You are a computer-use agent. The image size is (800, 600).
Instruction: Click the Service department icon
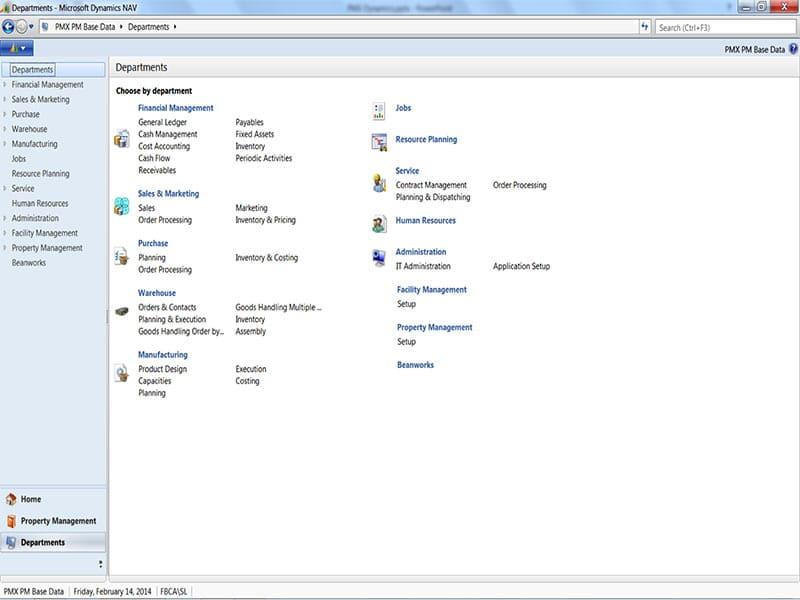pos(379,183)
